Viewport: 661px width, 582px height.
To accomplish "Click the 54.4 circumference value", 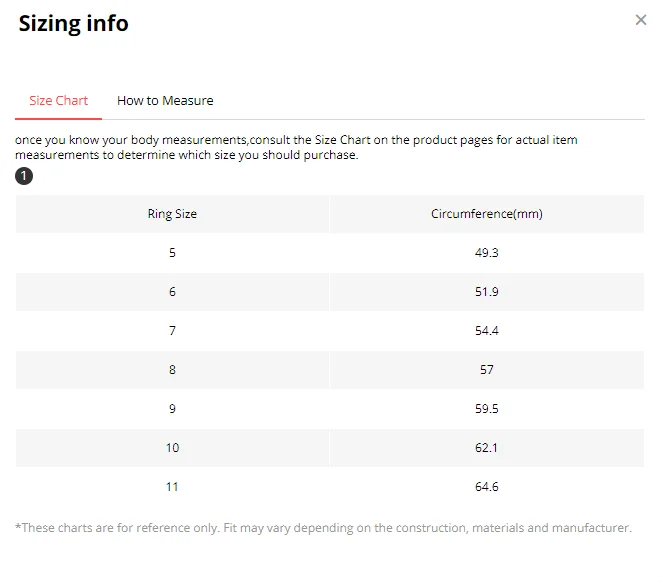I will (486, 331).
